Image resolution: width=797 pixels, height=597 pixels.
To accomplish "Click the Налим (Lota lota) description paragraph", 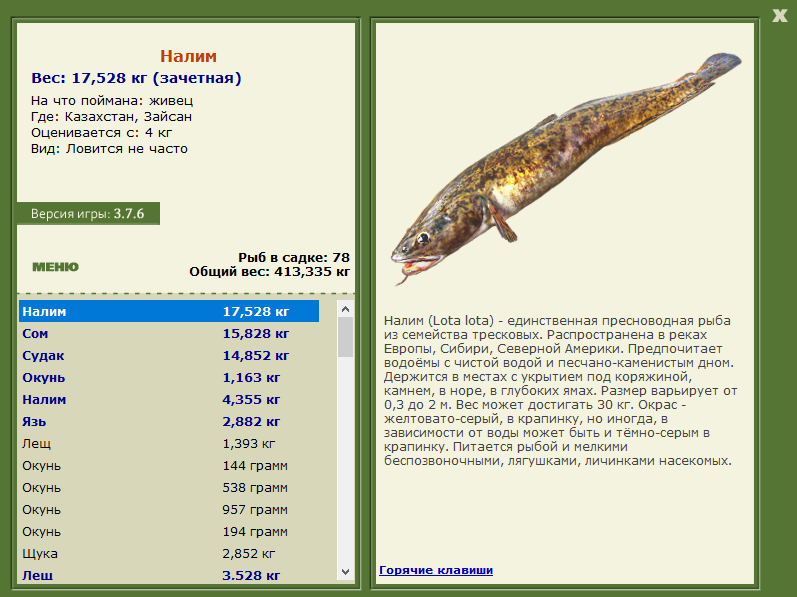I will pyautogui.click(x=561, y=391).
